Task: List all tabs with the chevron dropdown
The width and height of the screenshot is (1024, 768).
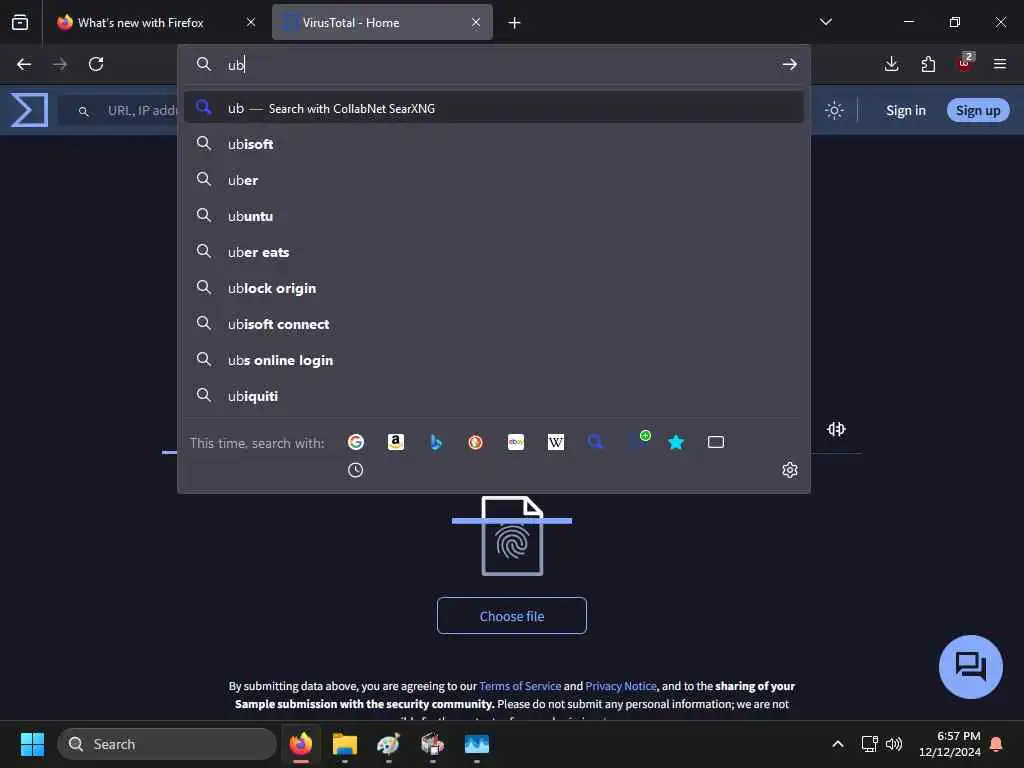Action: click(x=825, y=22)
